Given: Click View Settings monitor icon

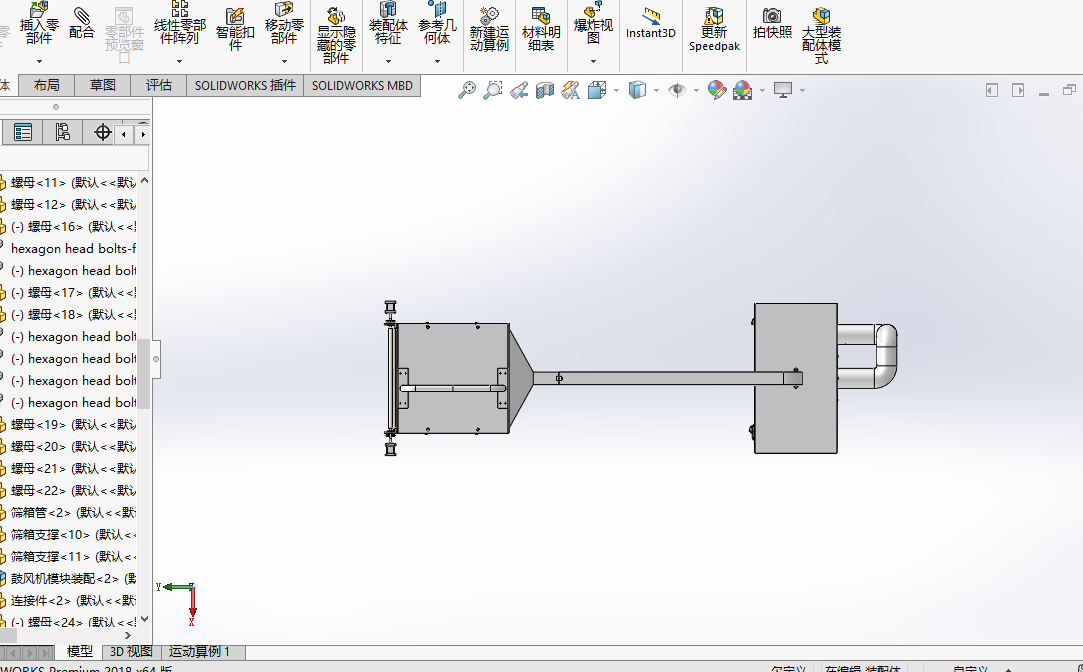Looking at the screenshot, I should click(x=783, y=90).
